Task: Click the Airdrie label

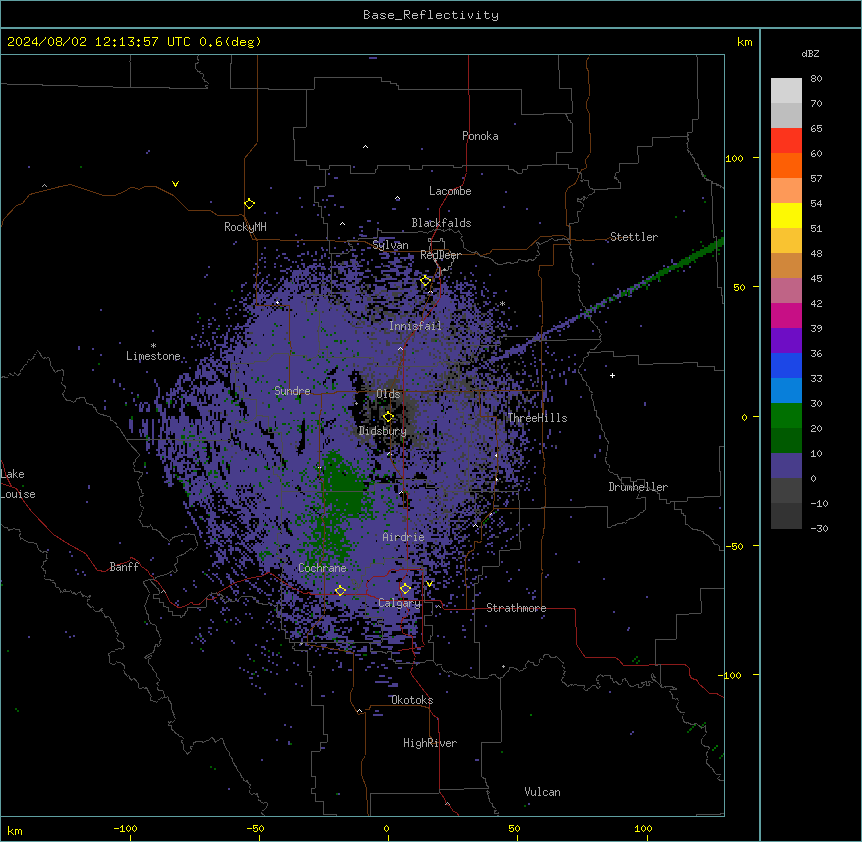Action: (403, 537)
